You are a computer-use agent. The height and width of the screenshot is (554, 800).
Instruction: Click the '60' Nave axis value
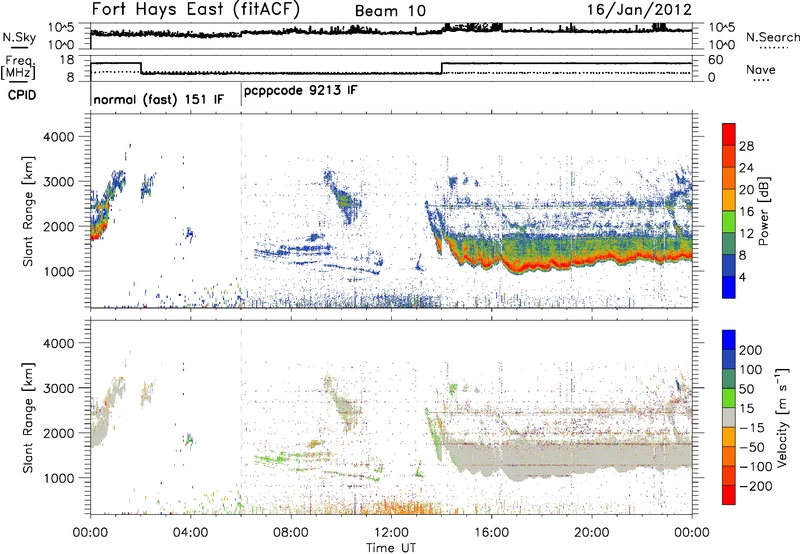tap(715, 60)
